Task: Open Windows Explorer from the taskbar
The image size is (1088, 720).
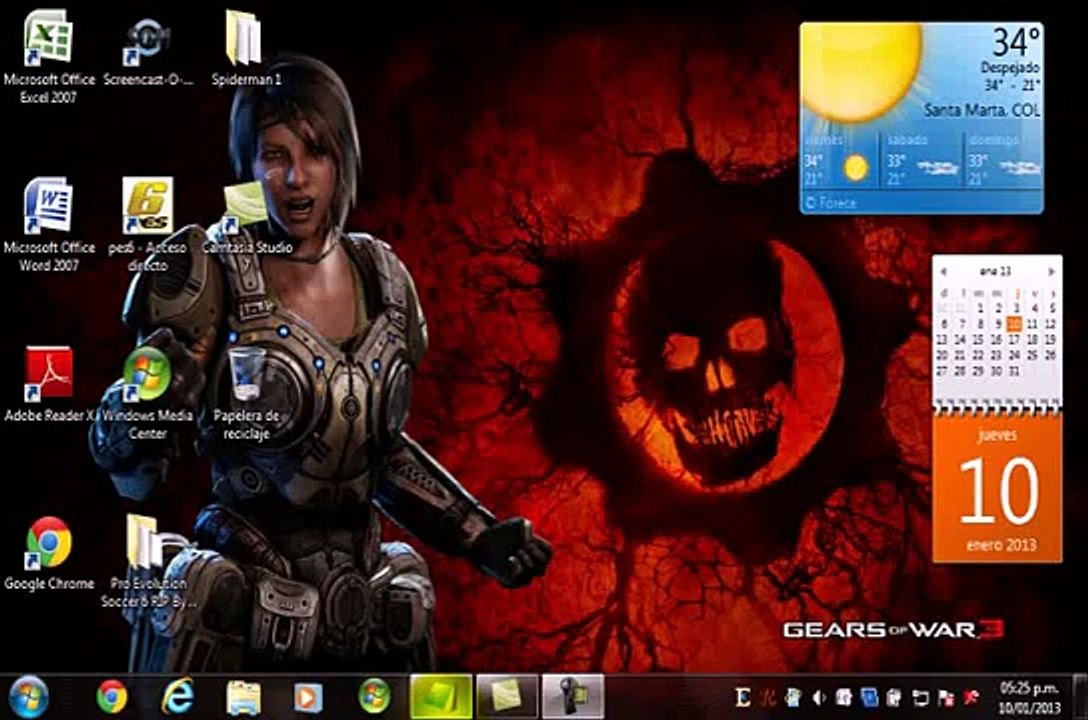Action: (243, 697)
